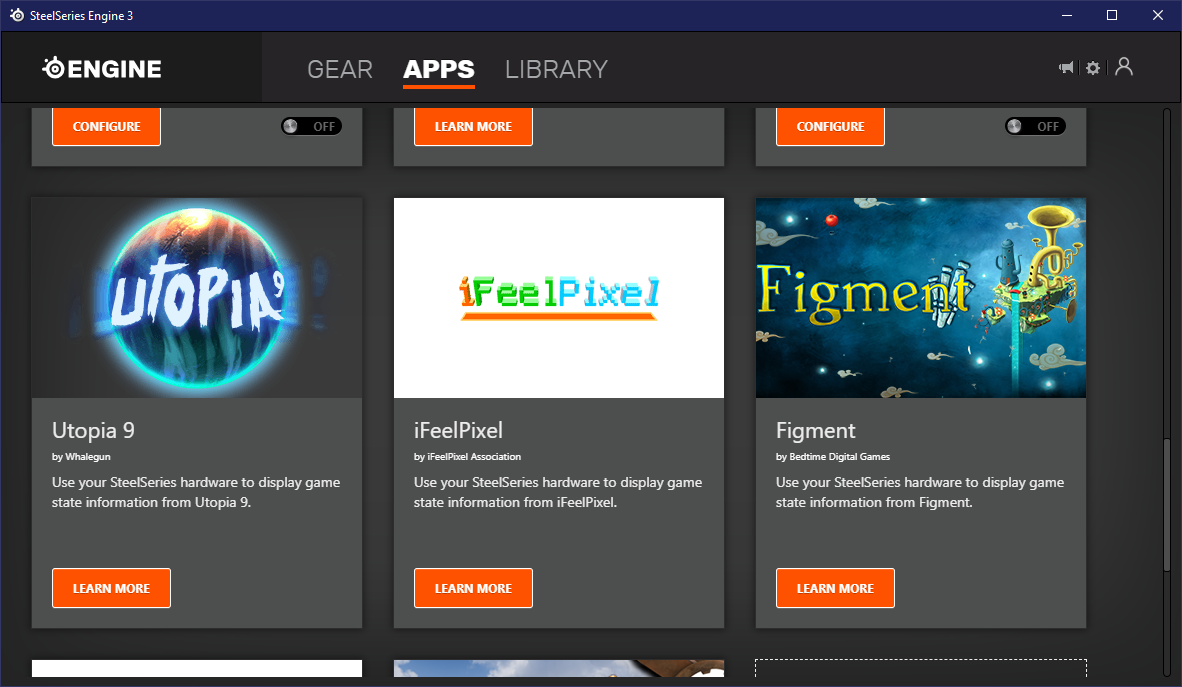The width and height of the screenshot is (1182, 687).
Task: Click the iFeelPixel description text
Action: [x=558, y=492]
